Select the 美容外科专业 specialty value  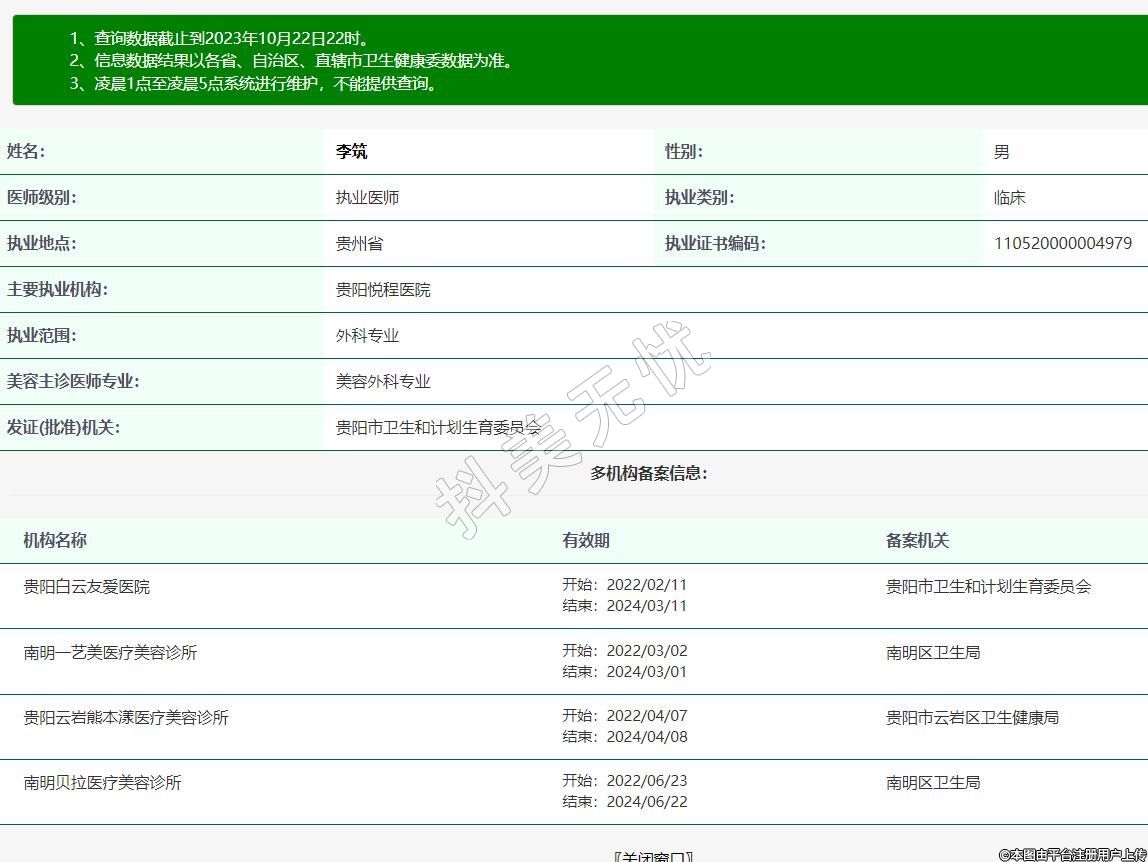pyautogui.click(x=383, y=382)
